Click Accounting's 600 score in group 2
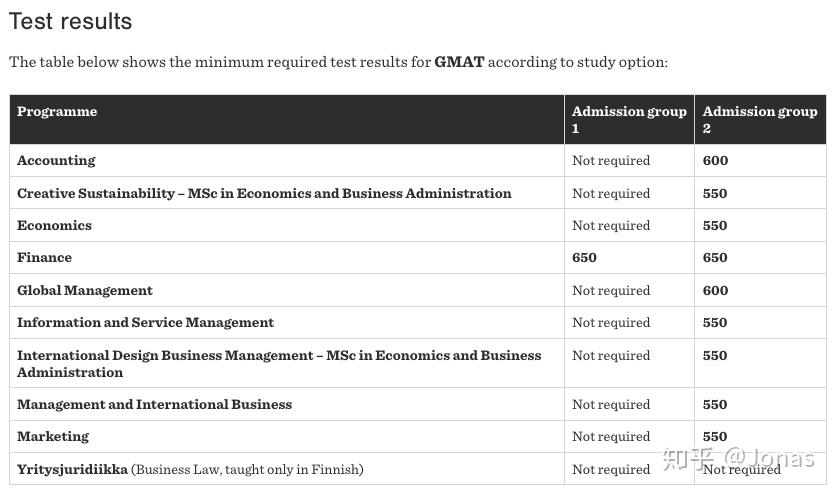 pos(715,160)
